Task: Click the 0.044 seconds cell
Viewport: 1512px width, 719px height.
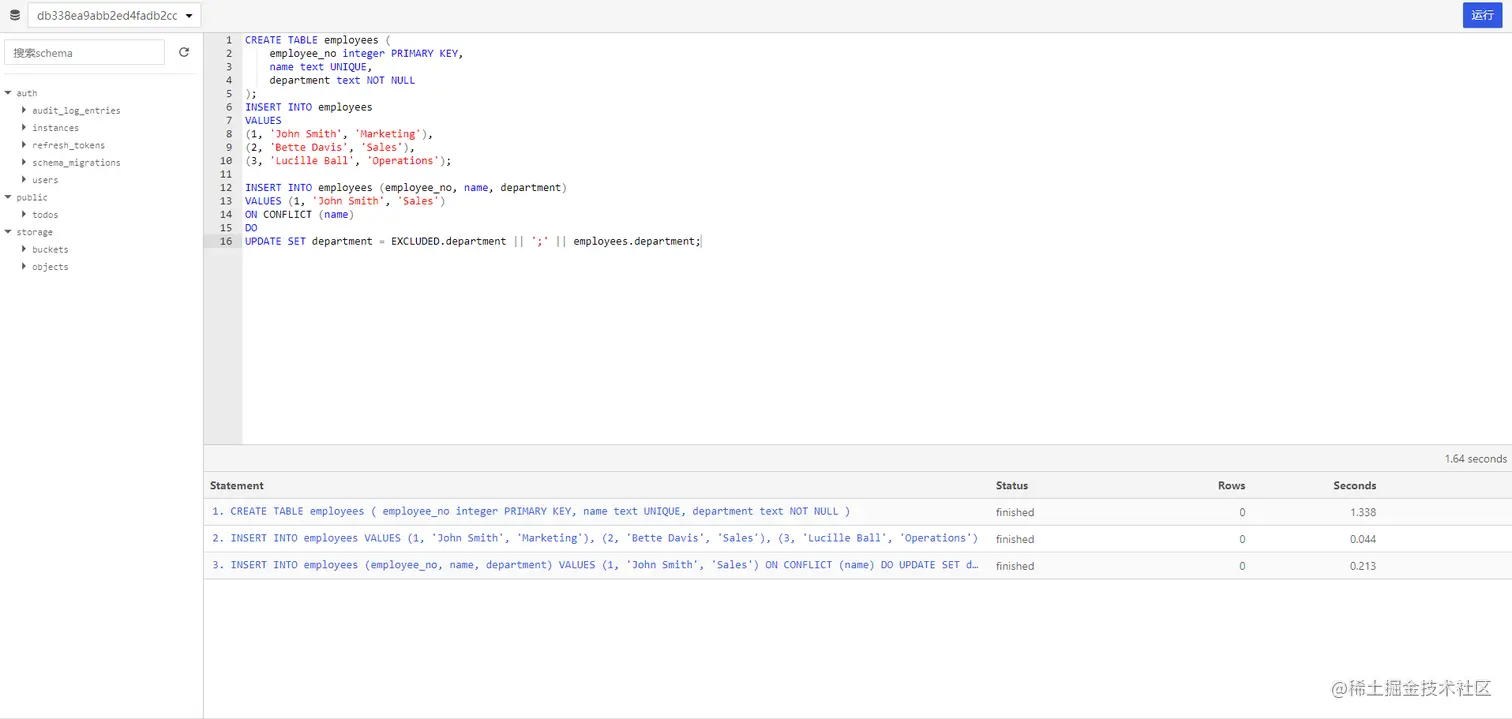Action: click(1362, 539)
